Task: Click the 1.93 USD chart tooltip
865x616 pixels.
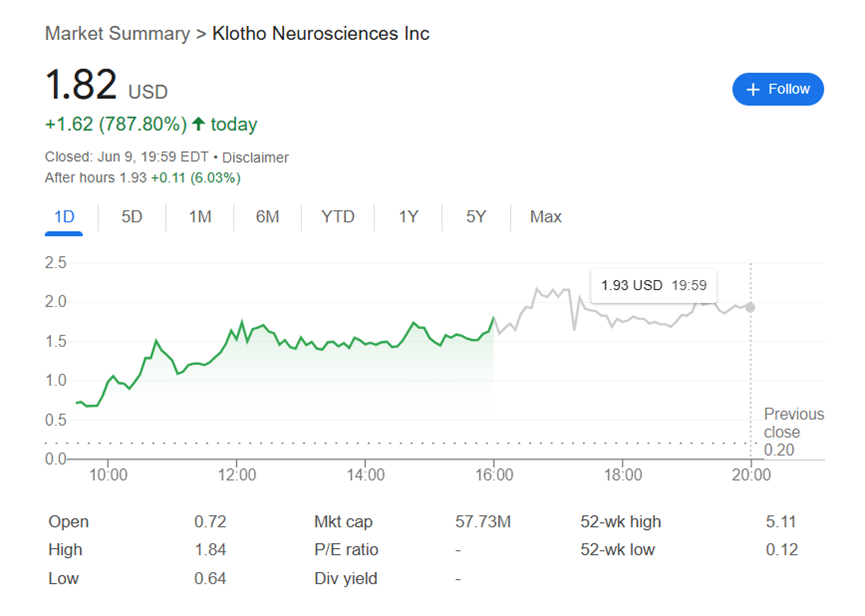Action: [x=654, y=285]
